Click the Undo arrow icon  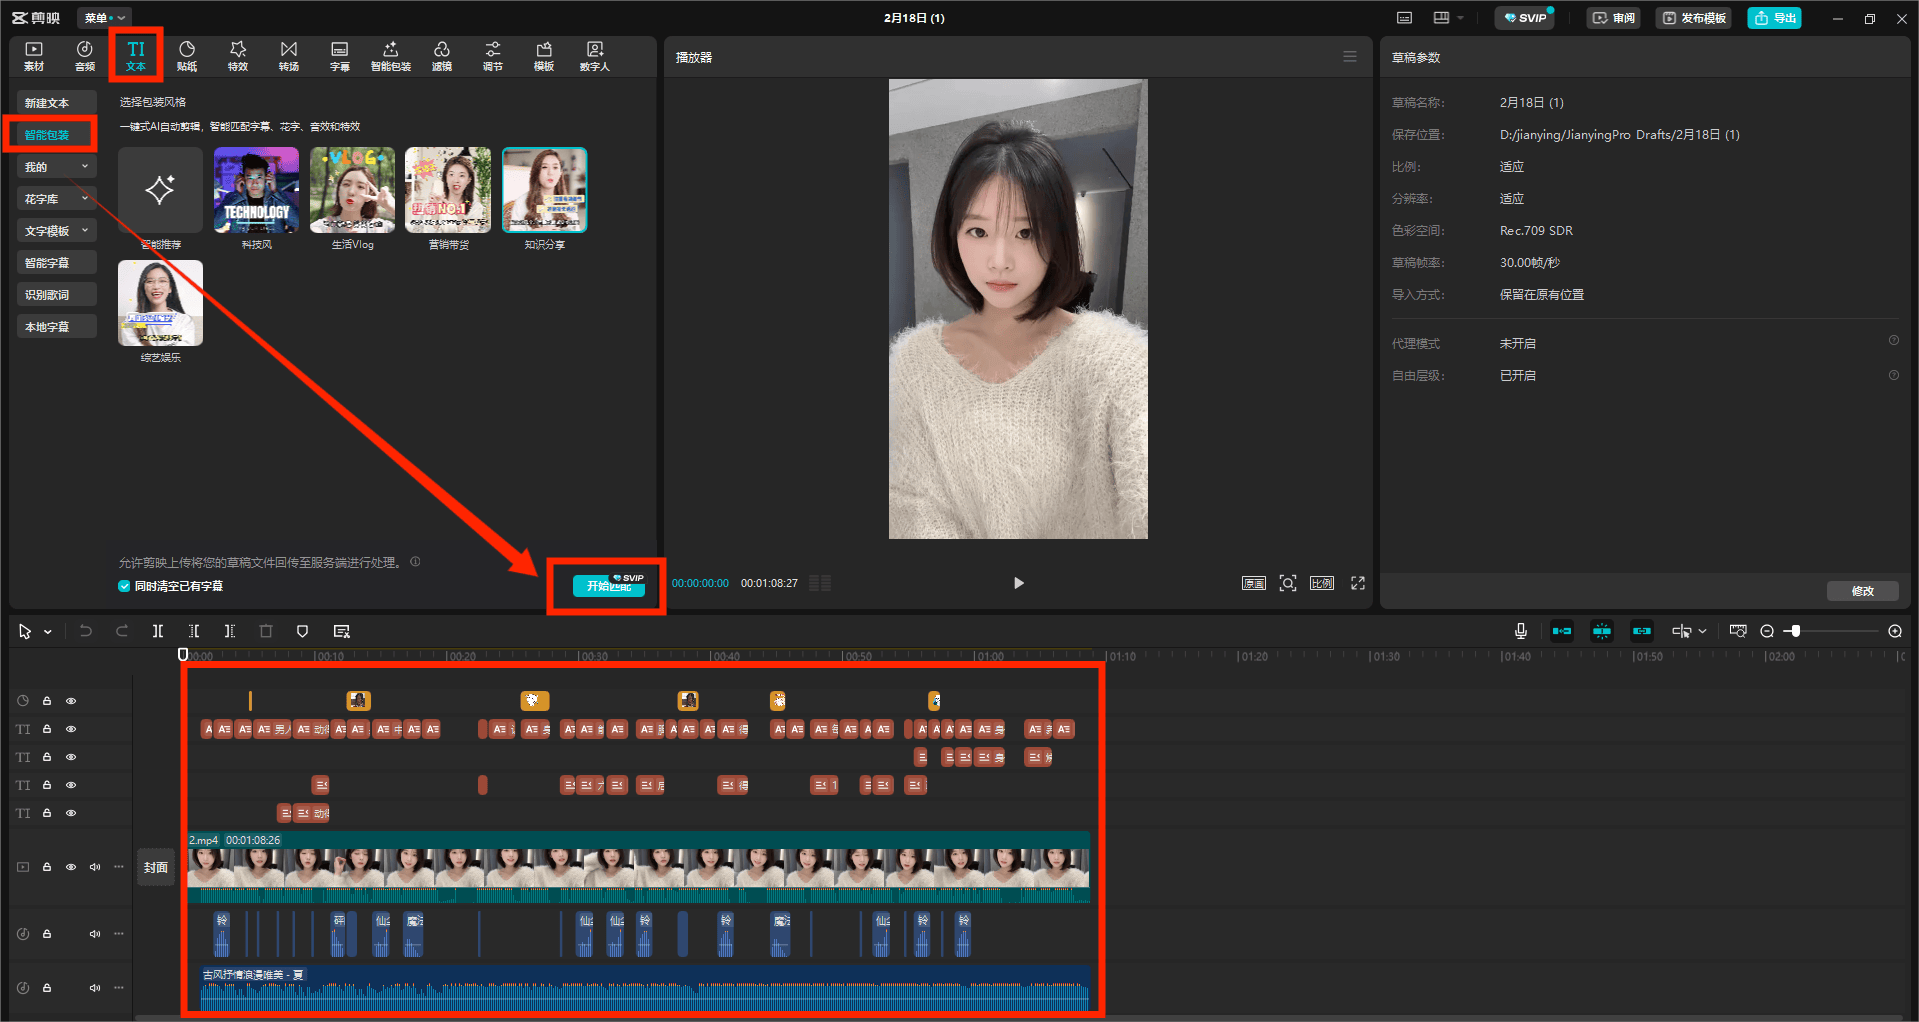point(86,631)
